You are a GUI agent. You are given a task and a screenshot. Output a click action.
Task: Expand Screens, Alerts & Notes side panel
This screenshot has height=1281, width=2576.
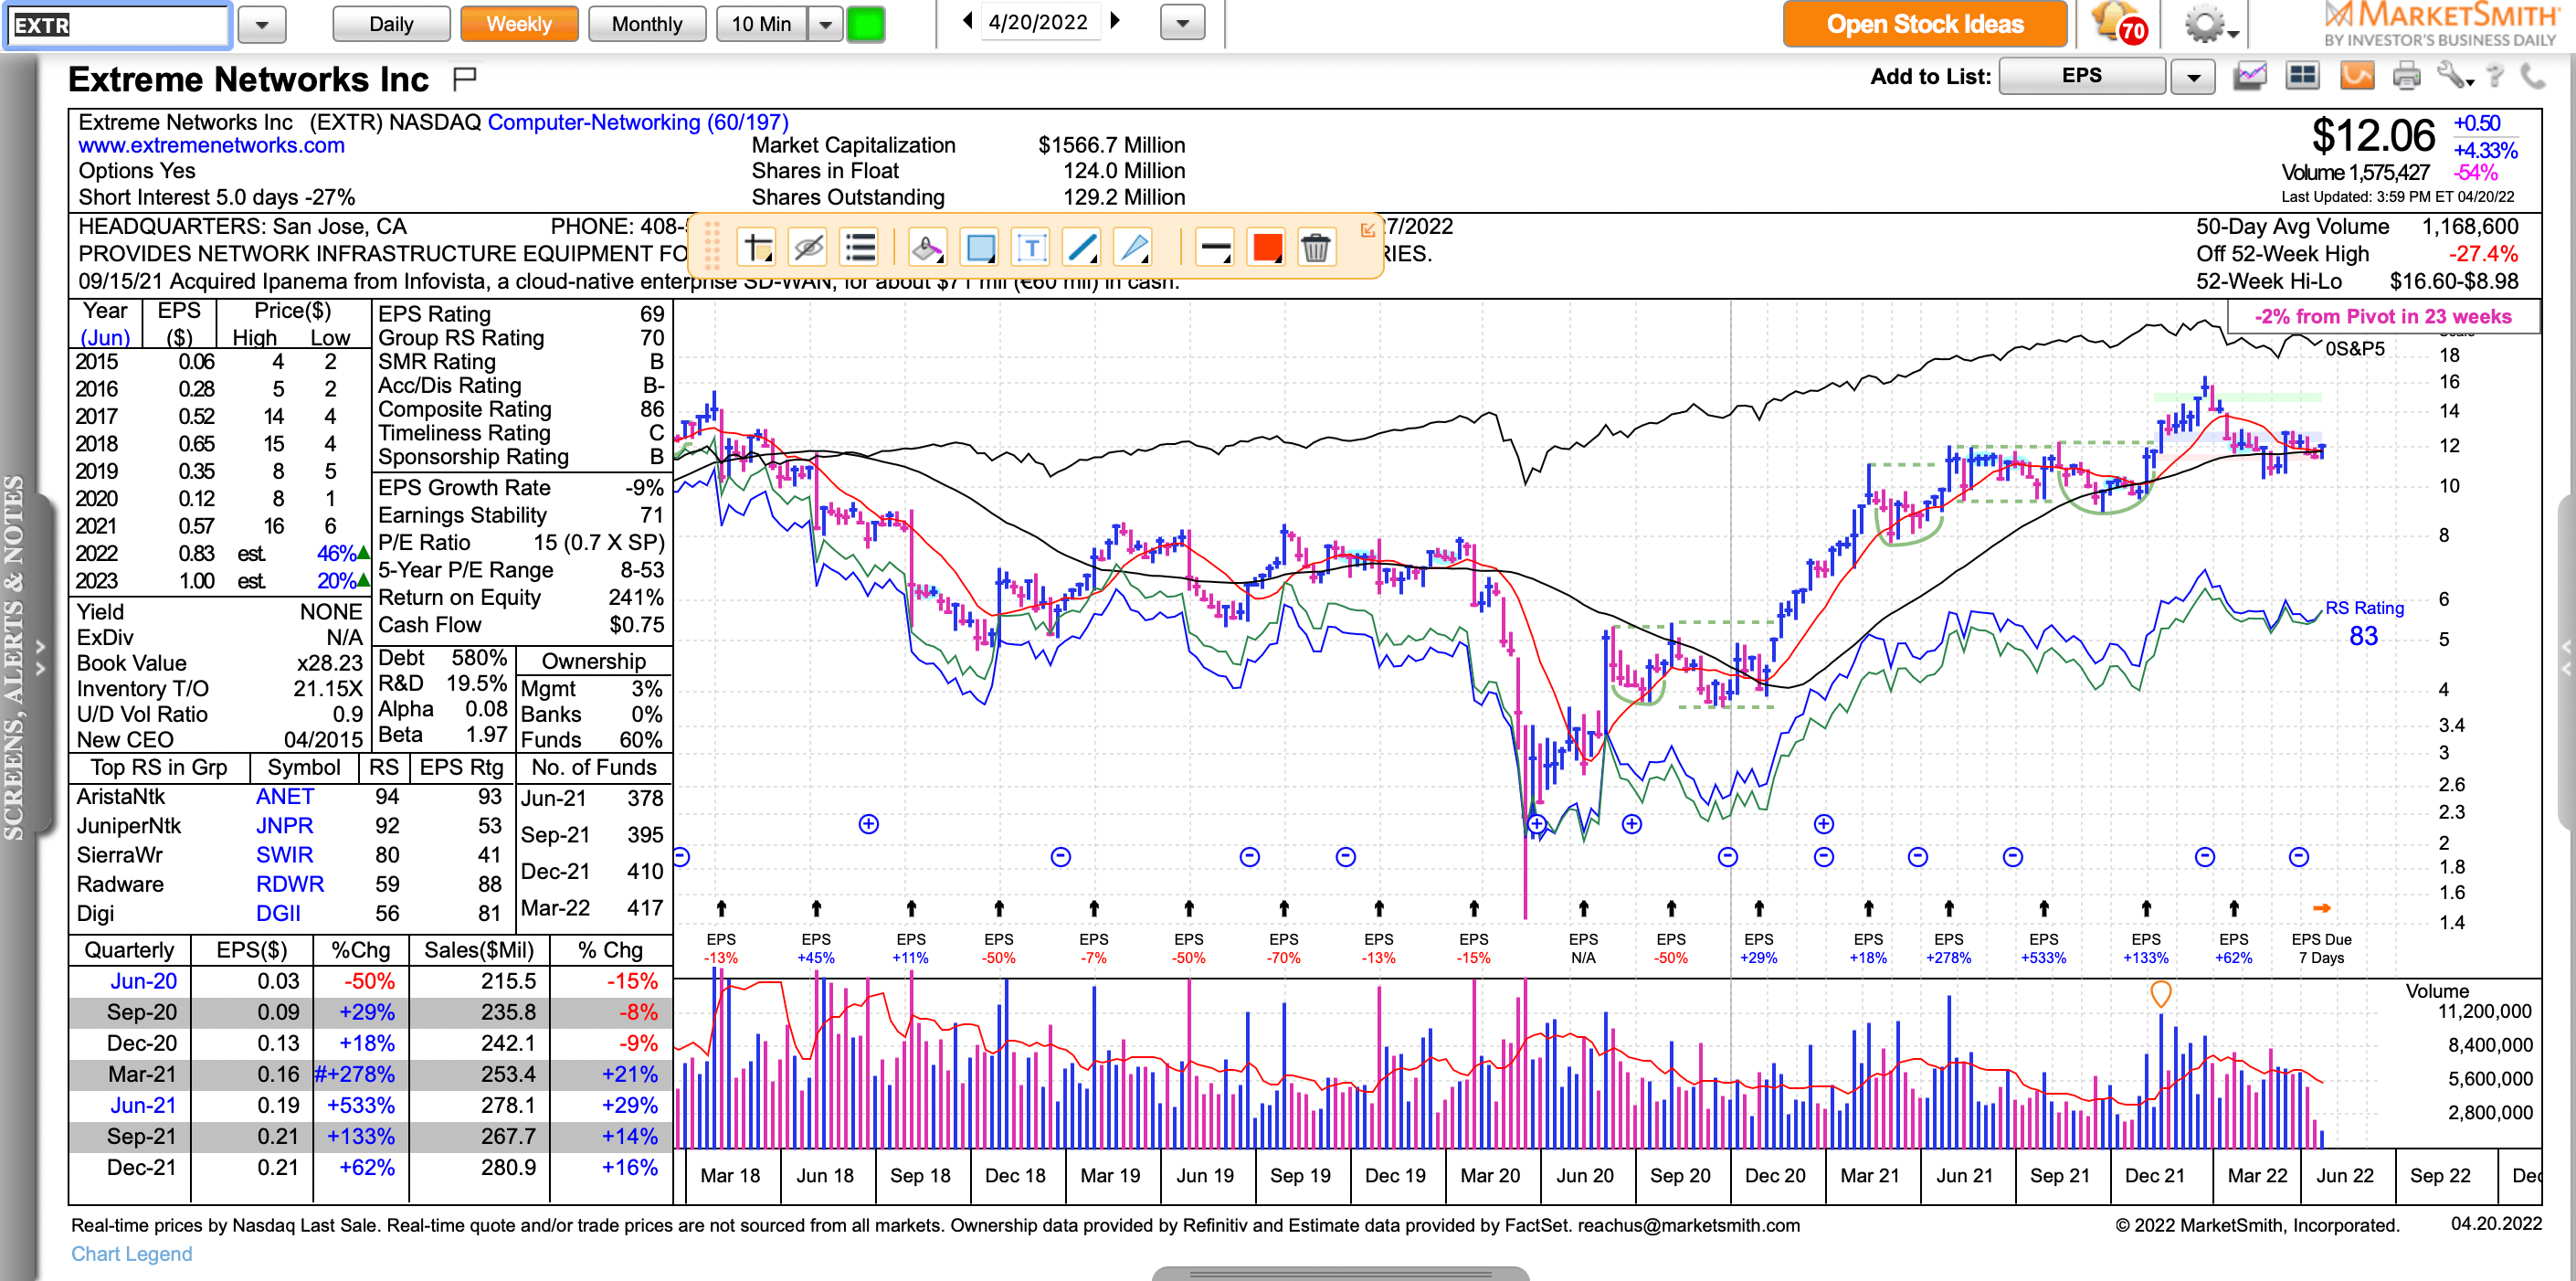coord(40,660)
